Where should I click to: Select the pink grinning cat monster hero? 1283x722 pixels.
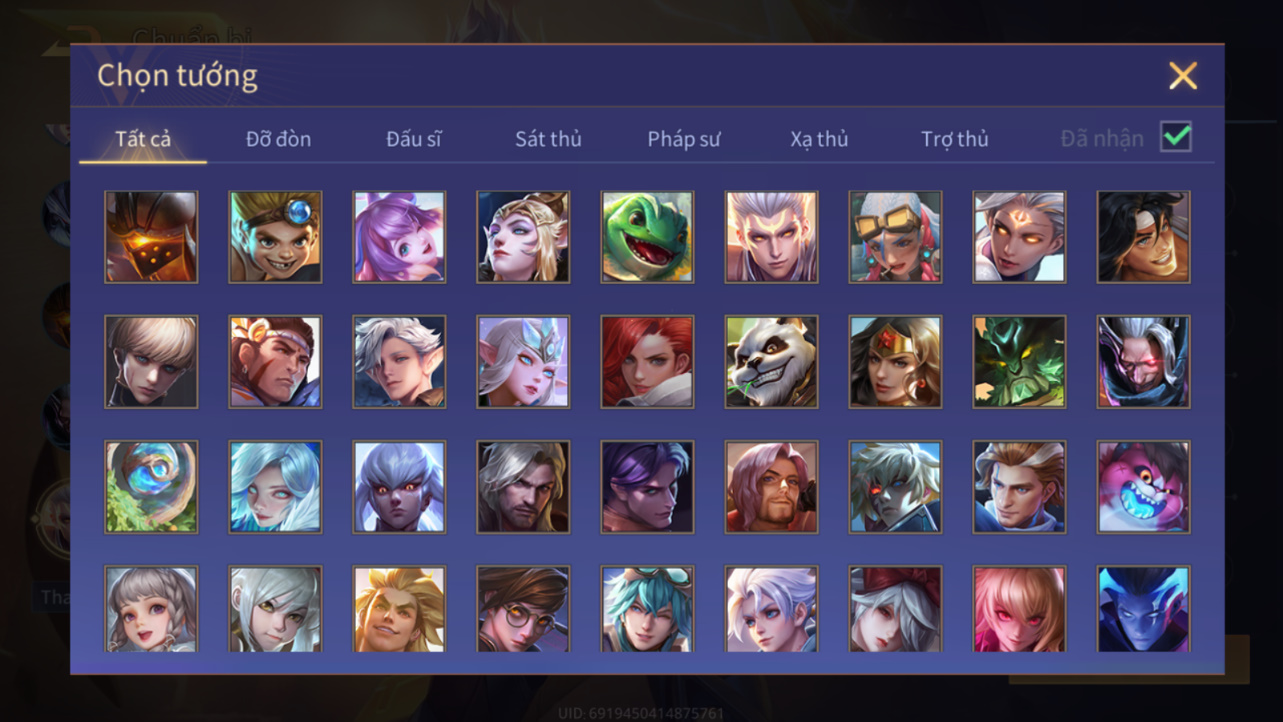click(1143, 487)
